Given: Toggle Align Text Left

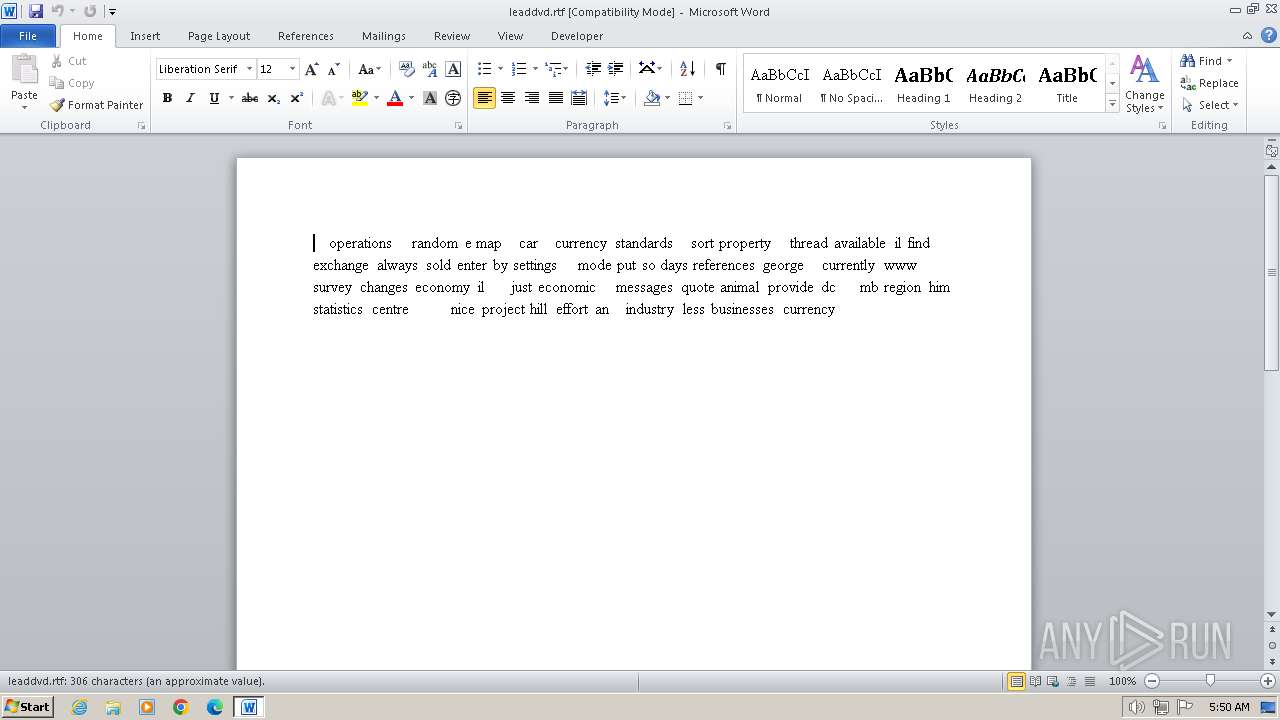Looking at the screenshot, I should pos(484,98).
